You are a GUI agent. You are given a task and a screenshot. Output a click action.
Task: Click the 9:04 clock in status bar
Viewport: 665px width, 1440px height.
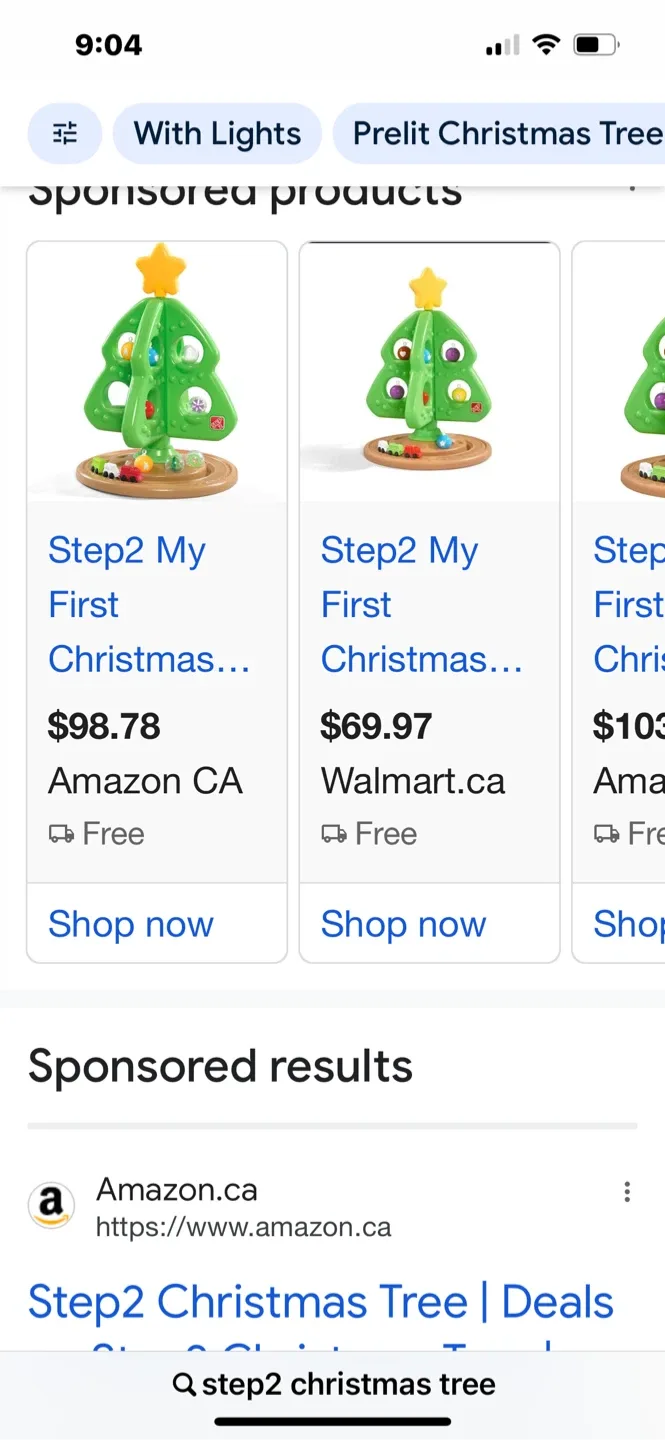tap(109, 44)
